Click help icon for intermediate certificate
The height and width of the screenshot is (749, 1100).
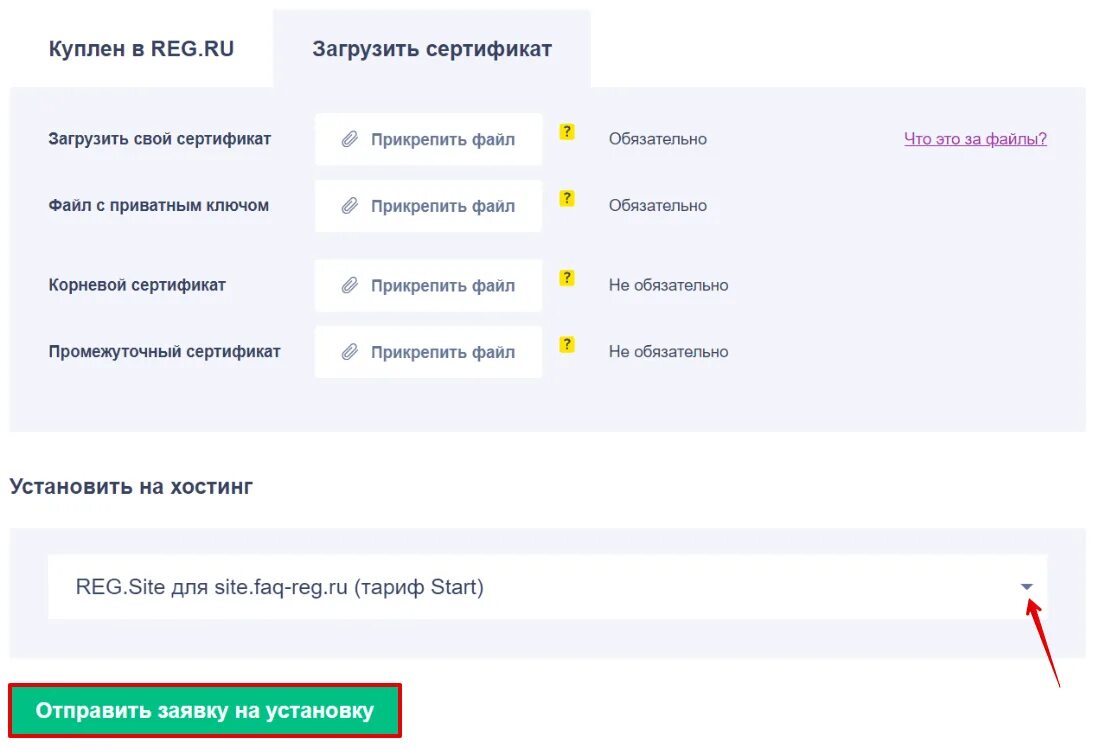point(567,344)
